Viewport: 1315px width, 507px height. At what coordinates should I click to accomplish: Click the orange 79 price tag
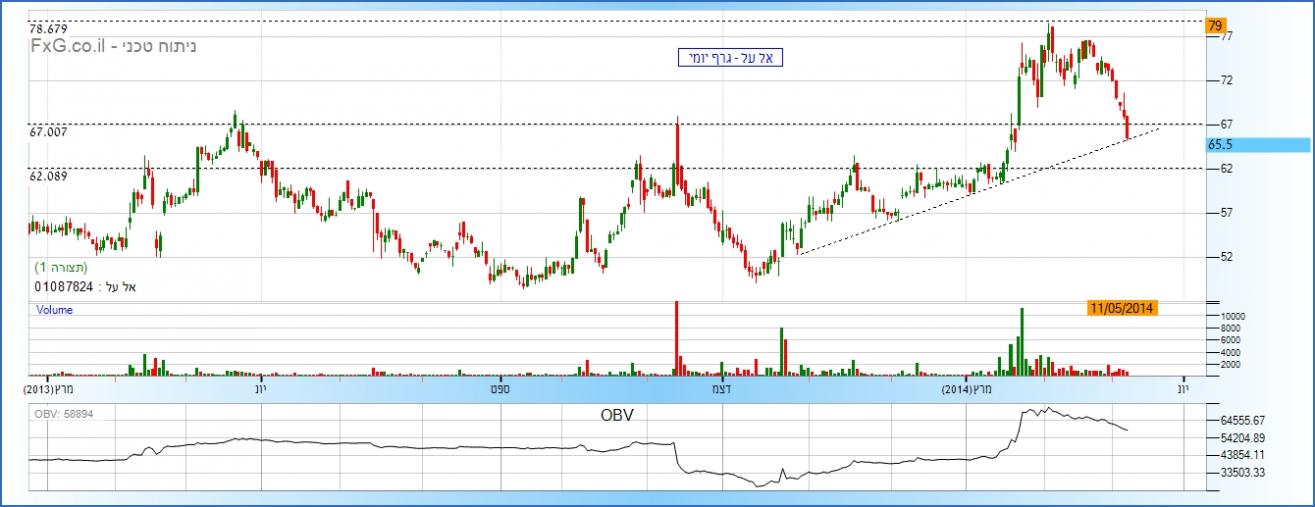pyautogui.click(x=1216, y=25)
